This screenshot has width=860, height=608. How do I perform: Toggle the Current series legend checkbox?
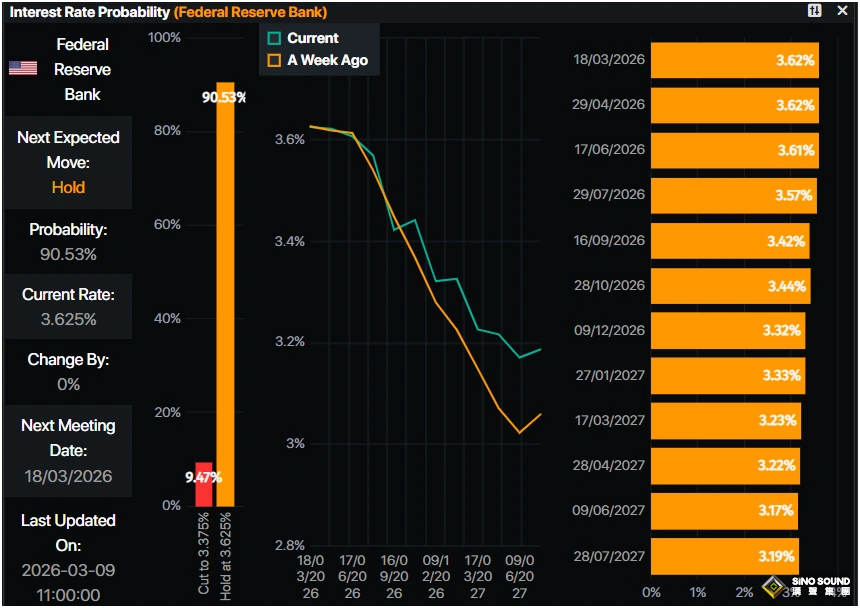(x=274, y=38)
